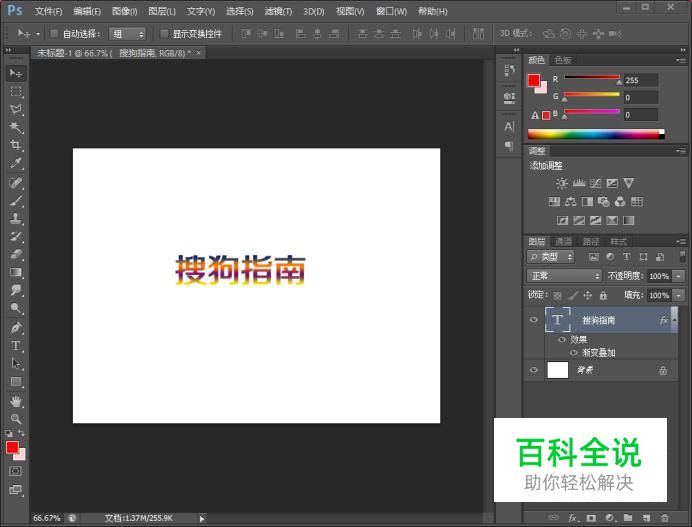
Task: Add layer style fx at panel bottom
Action: tap(573, 518)
